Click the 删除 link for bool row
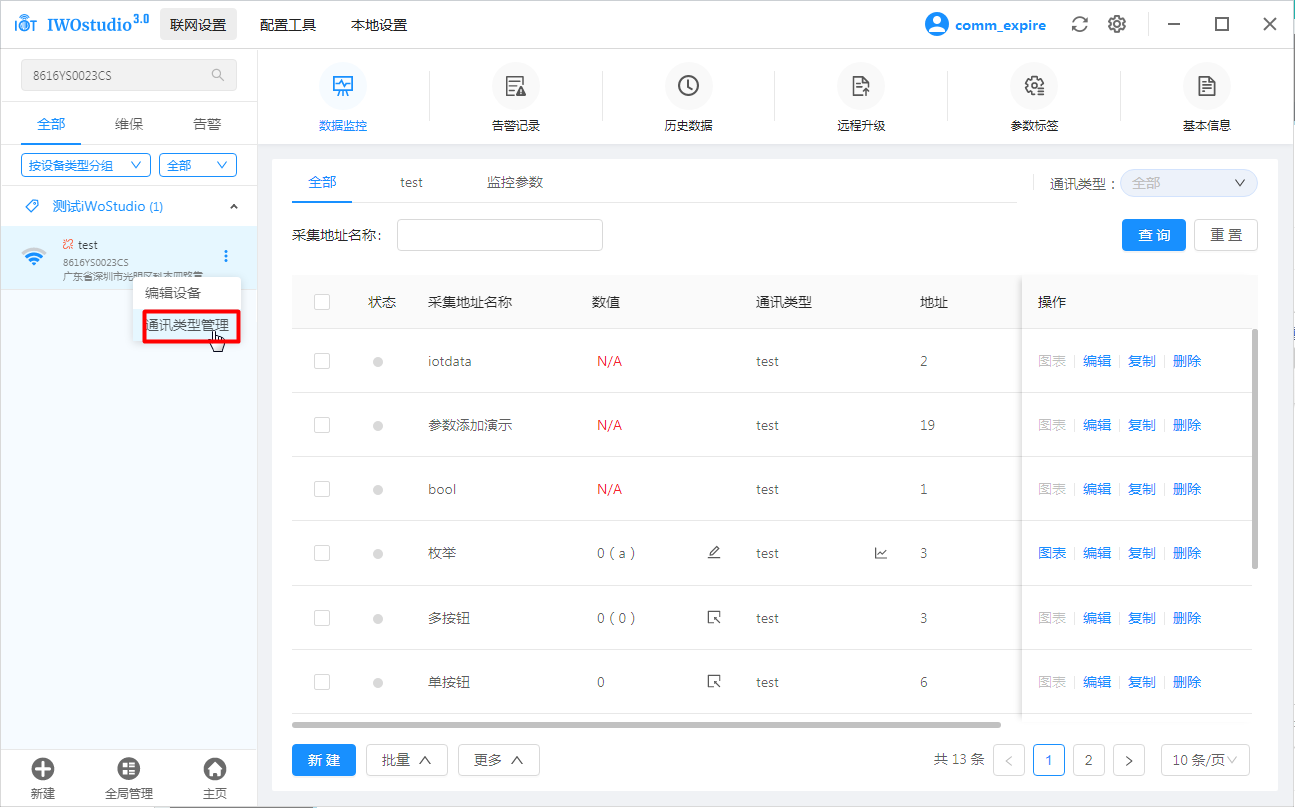1295x808 pixels. 1186,489
